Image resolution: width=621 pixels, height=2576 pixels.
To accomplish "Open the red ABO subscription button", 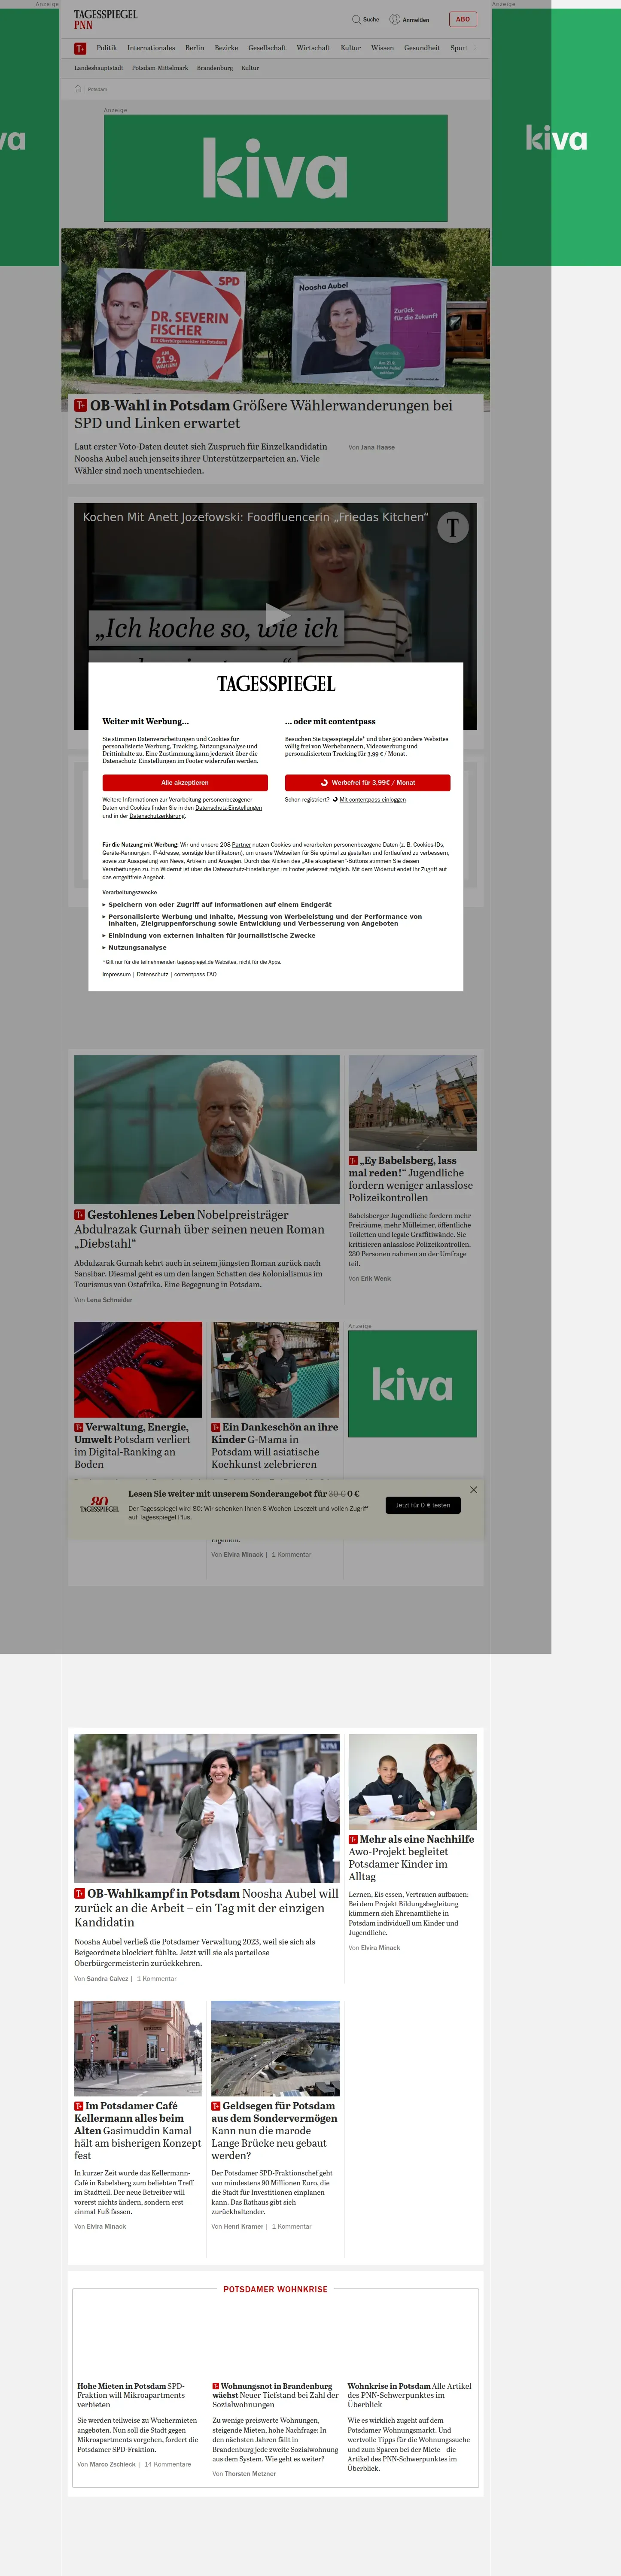I will (x=463, y=19).
